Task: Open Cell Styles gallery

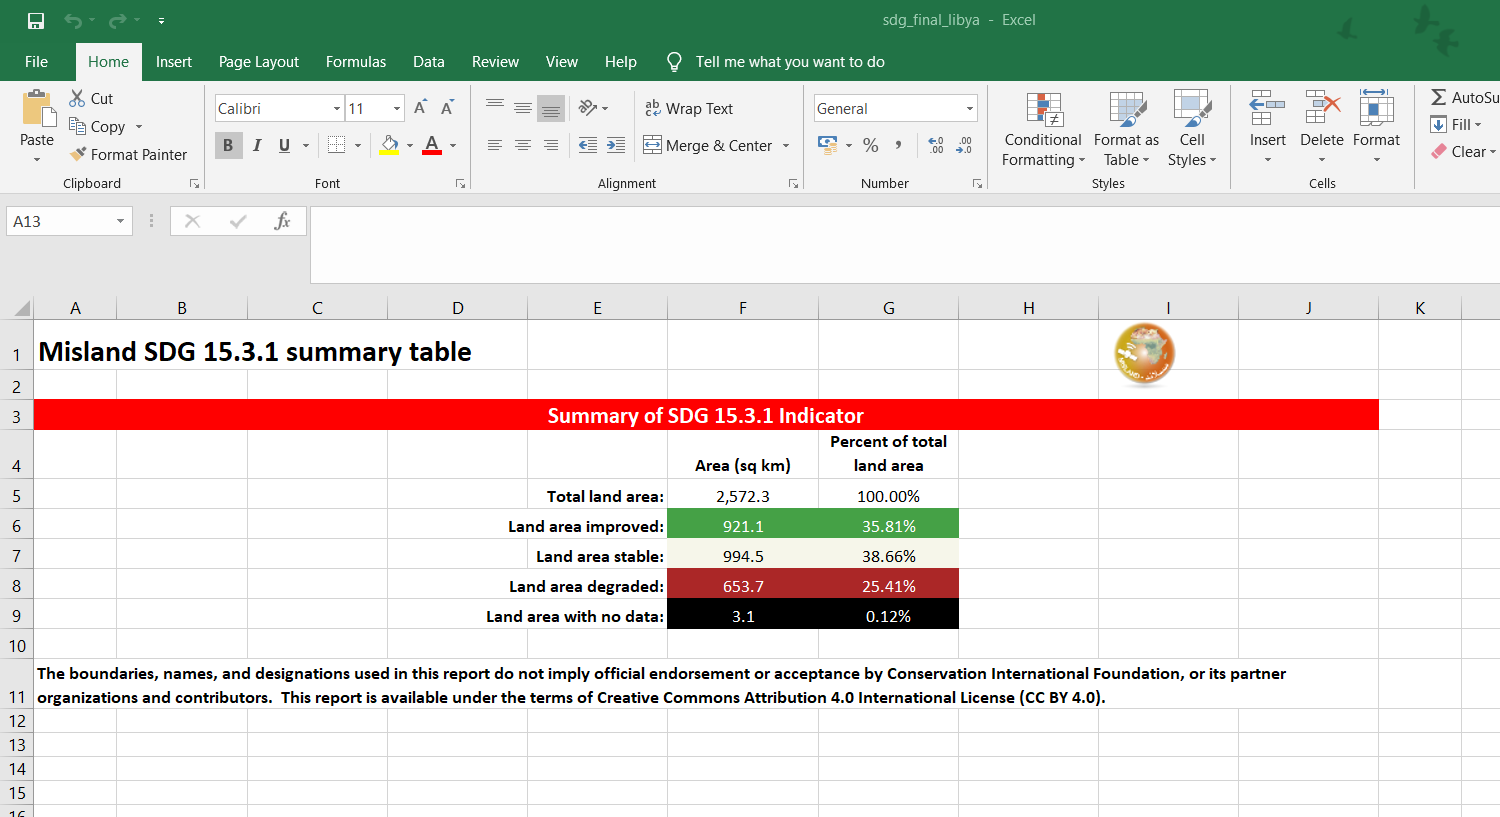Action: click(1192, 129)
